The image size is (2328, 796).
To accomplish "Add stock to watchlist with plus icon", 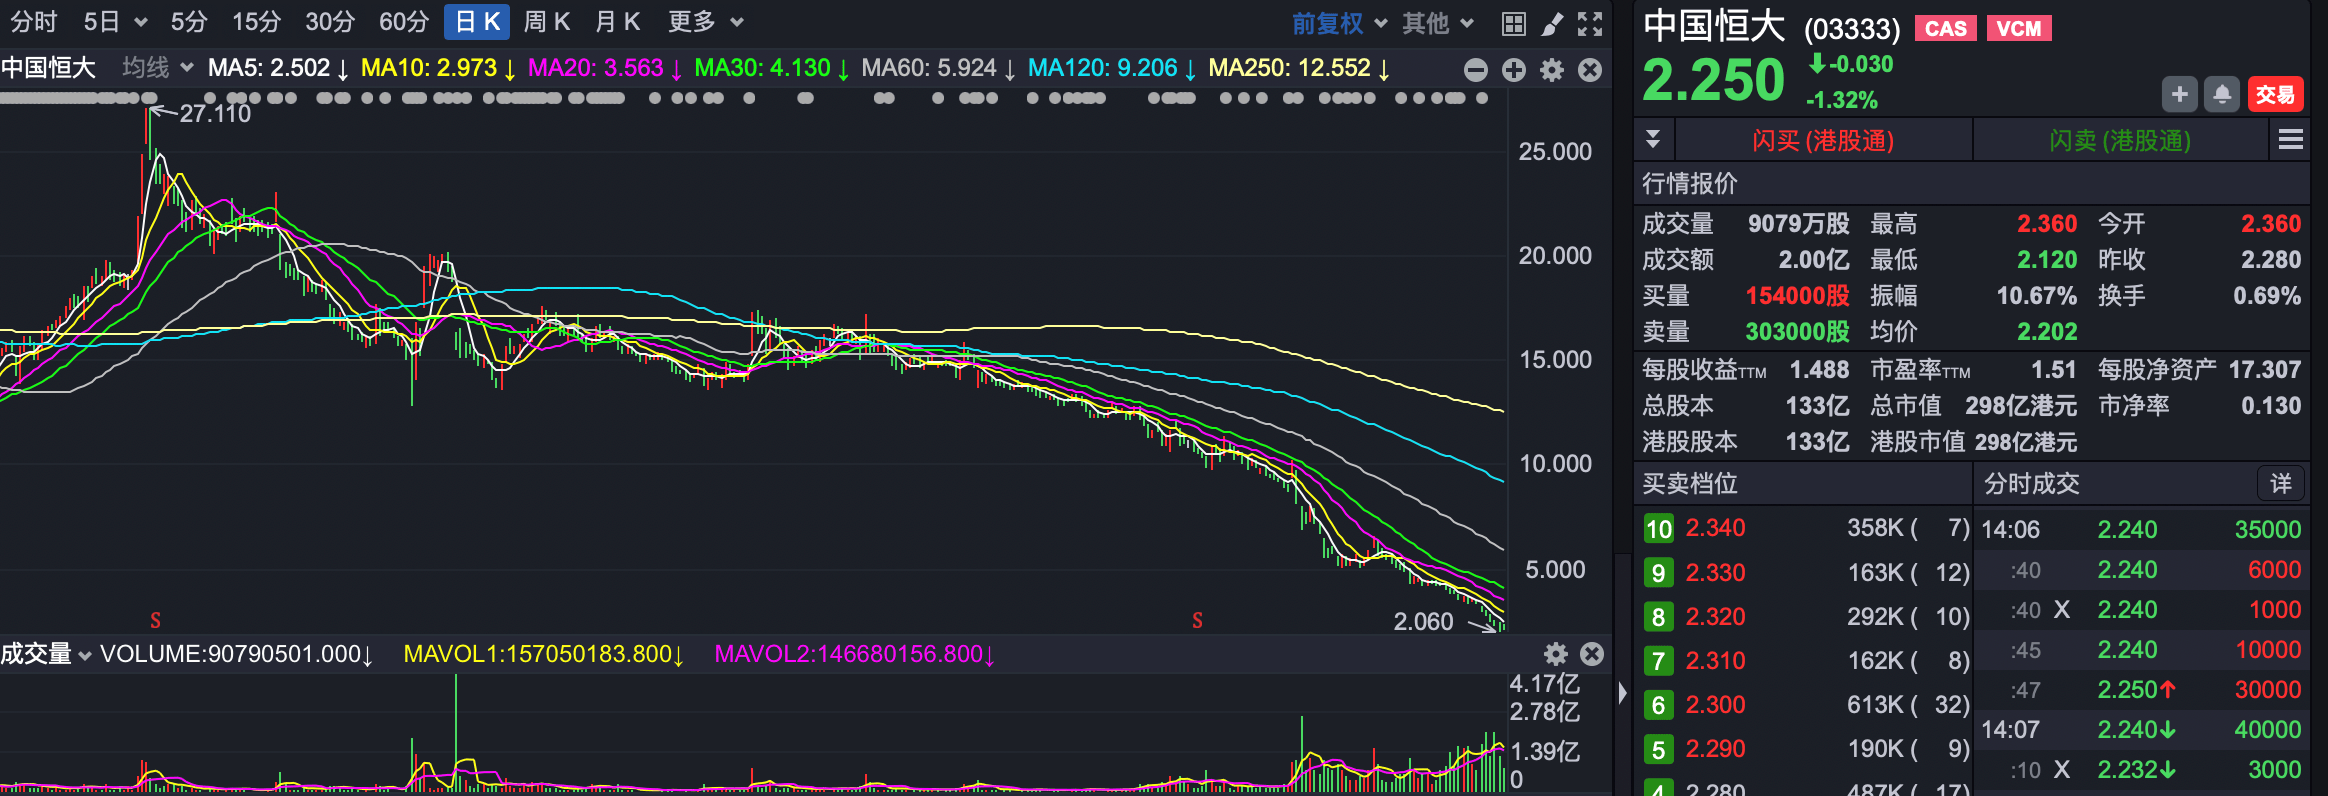I will pos(2180,95).
